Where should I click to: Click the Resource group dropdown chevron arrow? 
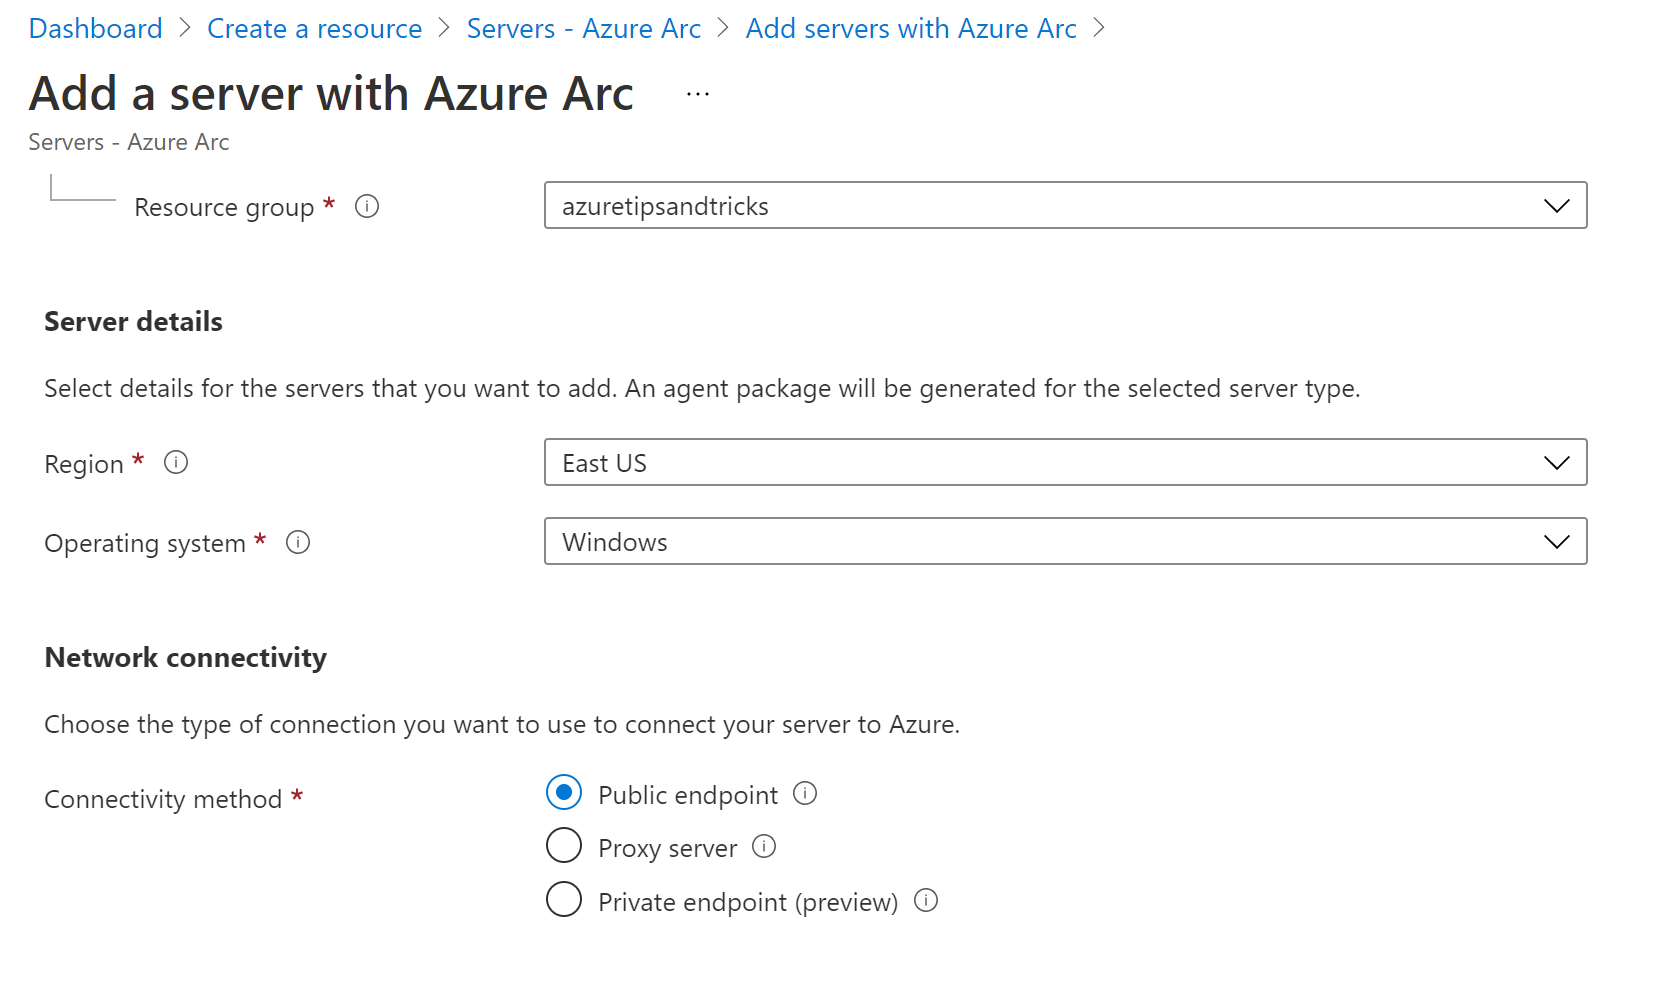click(1556, 206)
